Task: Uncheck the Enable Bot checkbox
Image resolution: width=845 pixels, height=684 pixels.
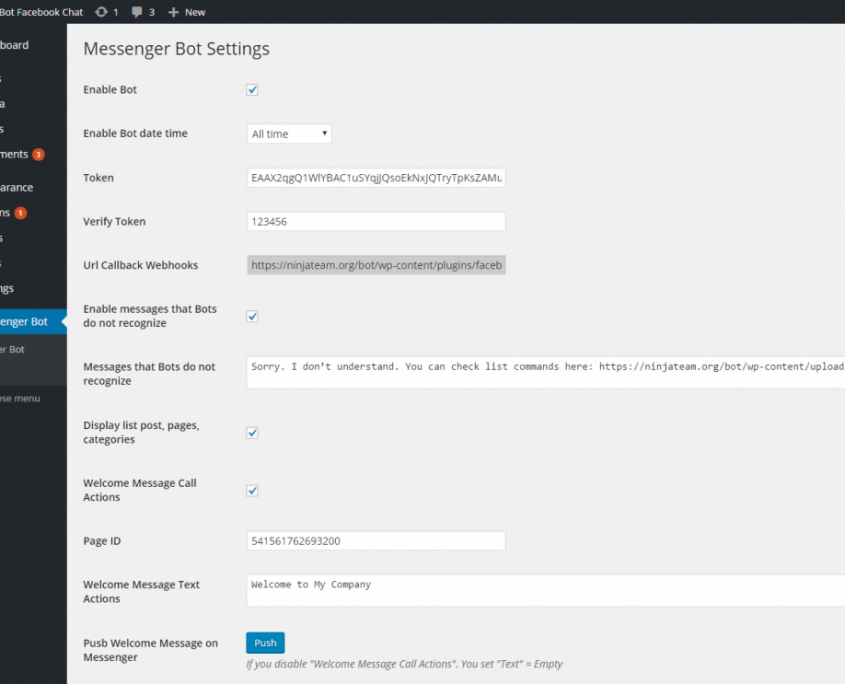Action: pyautogui.click(x=252, y=89)
